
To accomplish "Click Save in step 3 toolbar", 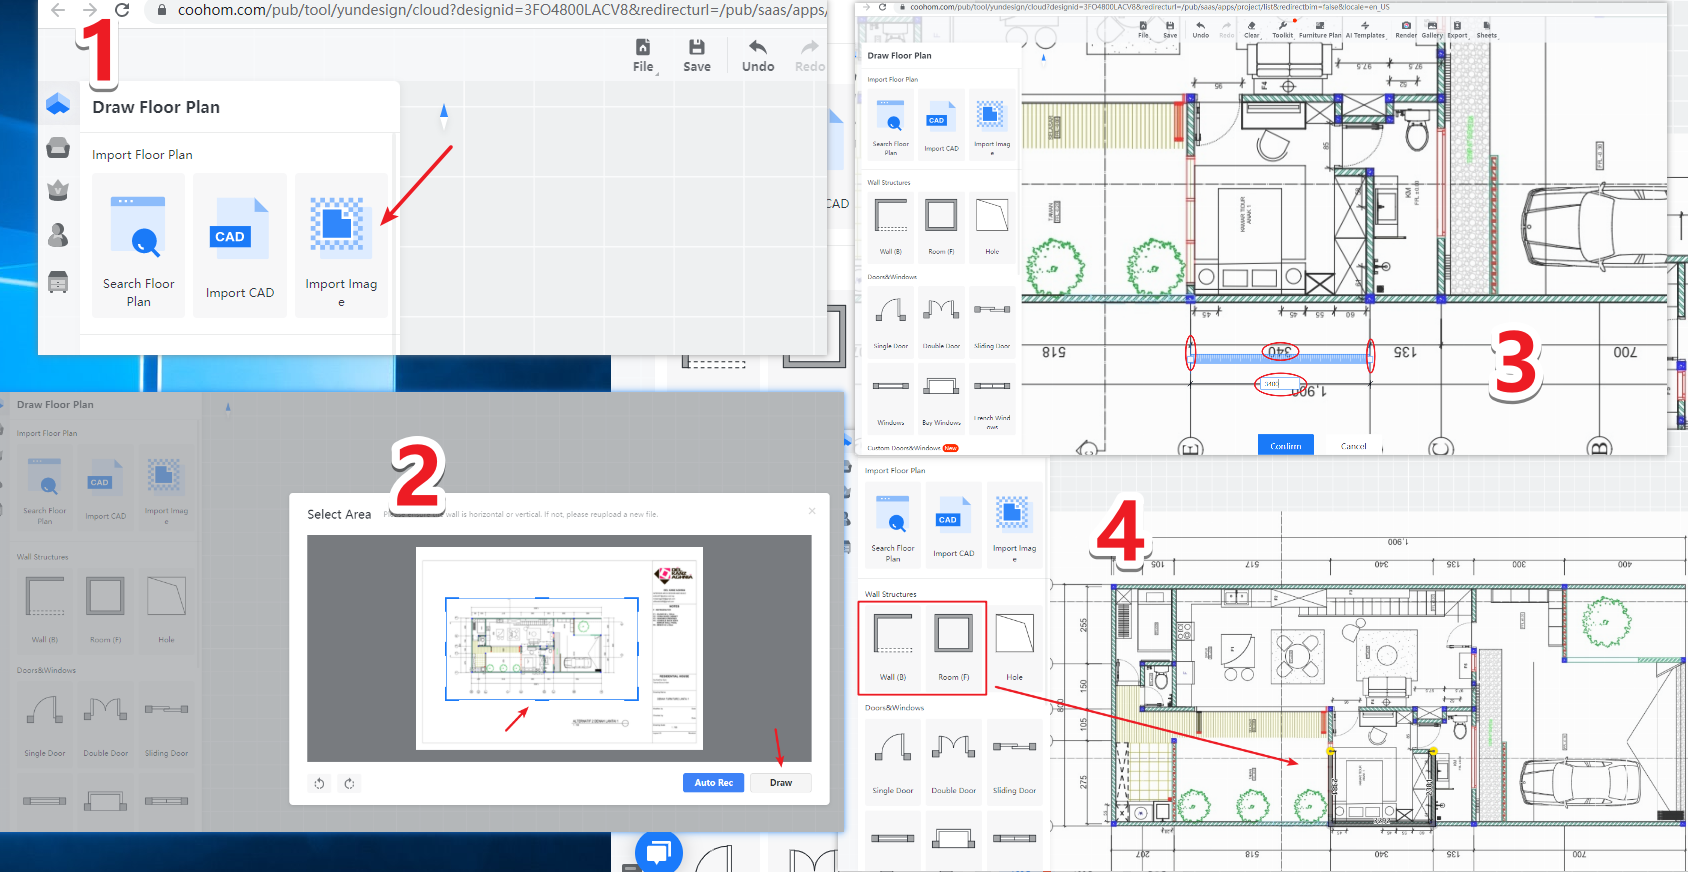I will pos(1170,30).
